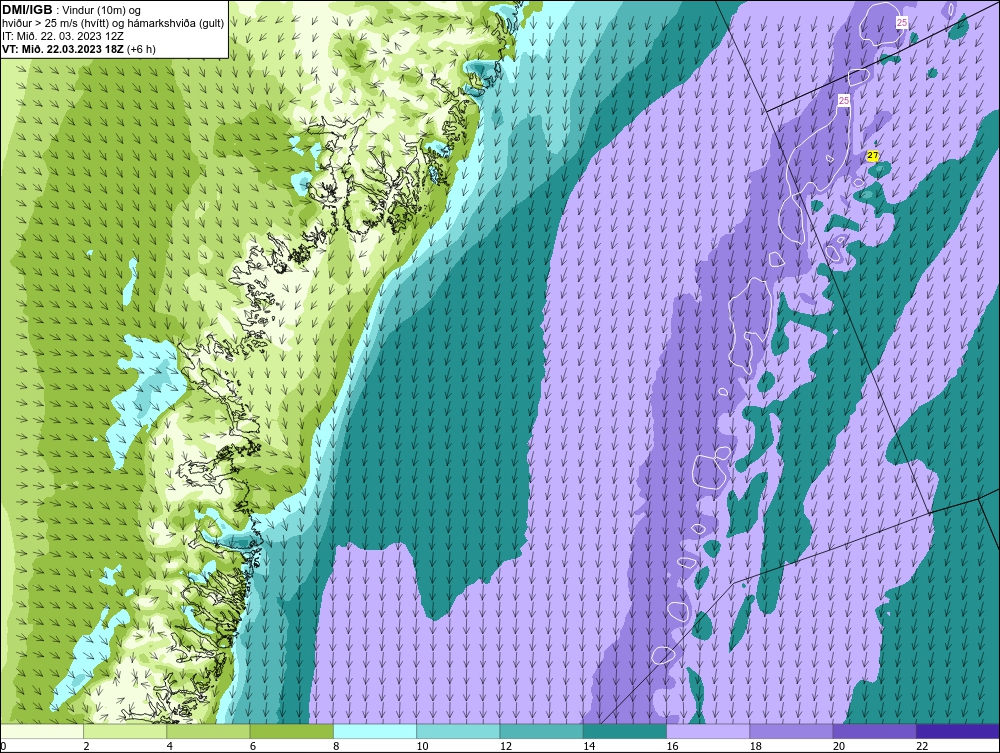Select the 4–6 m/s legend color swatch
The width and height of the screenshot is (1000, 753).
coord(208,731)
